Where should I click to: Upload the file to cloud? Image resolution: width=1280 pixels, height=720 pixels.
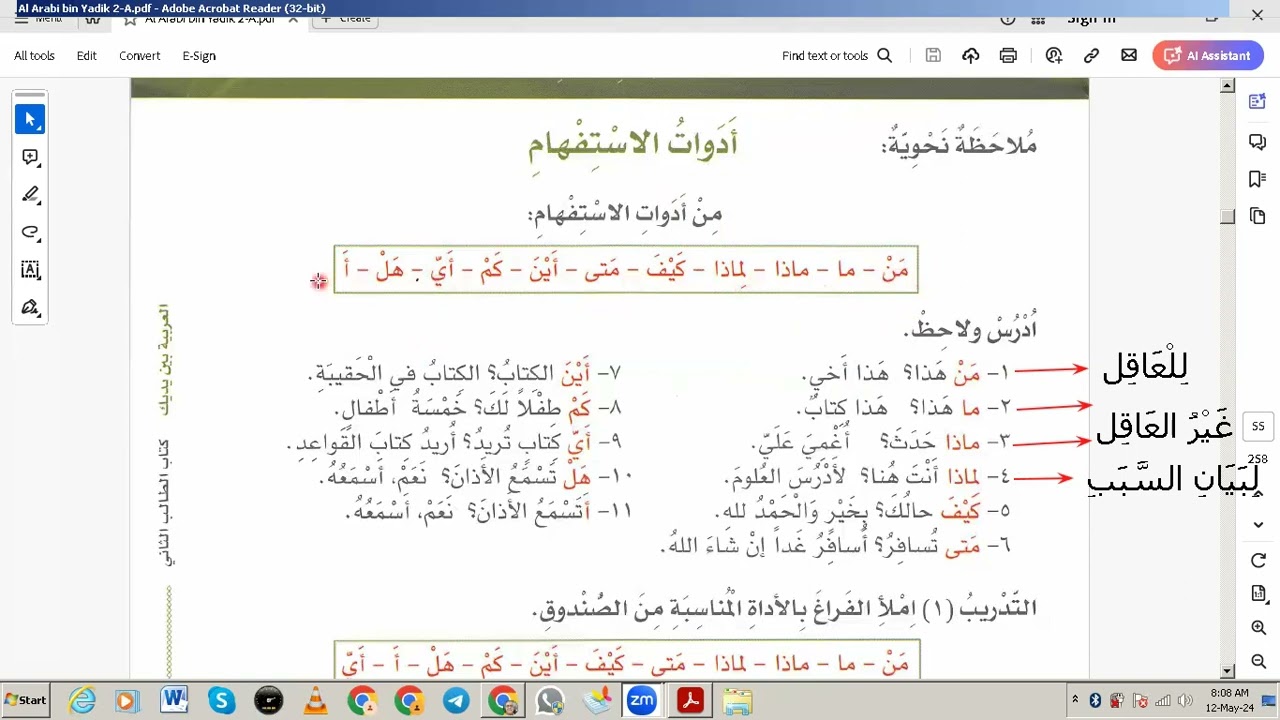971,56
